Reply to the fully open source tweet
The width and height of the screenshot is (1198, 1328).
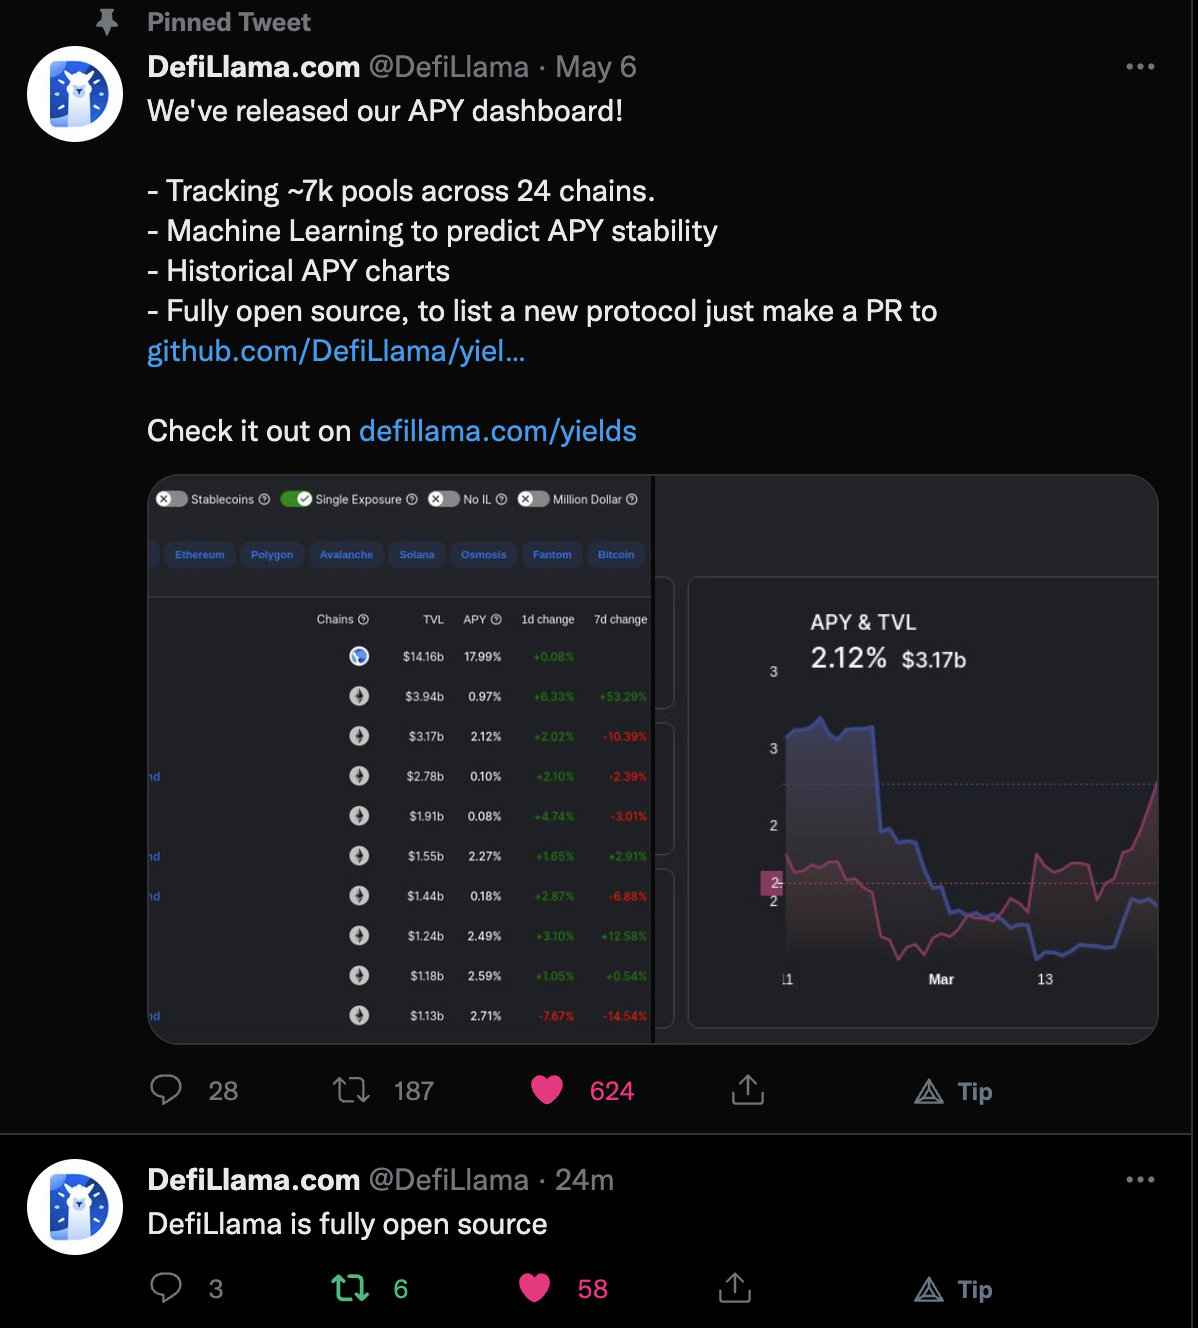(x=166, y=1288)
